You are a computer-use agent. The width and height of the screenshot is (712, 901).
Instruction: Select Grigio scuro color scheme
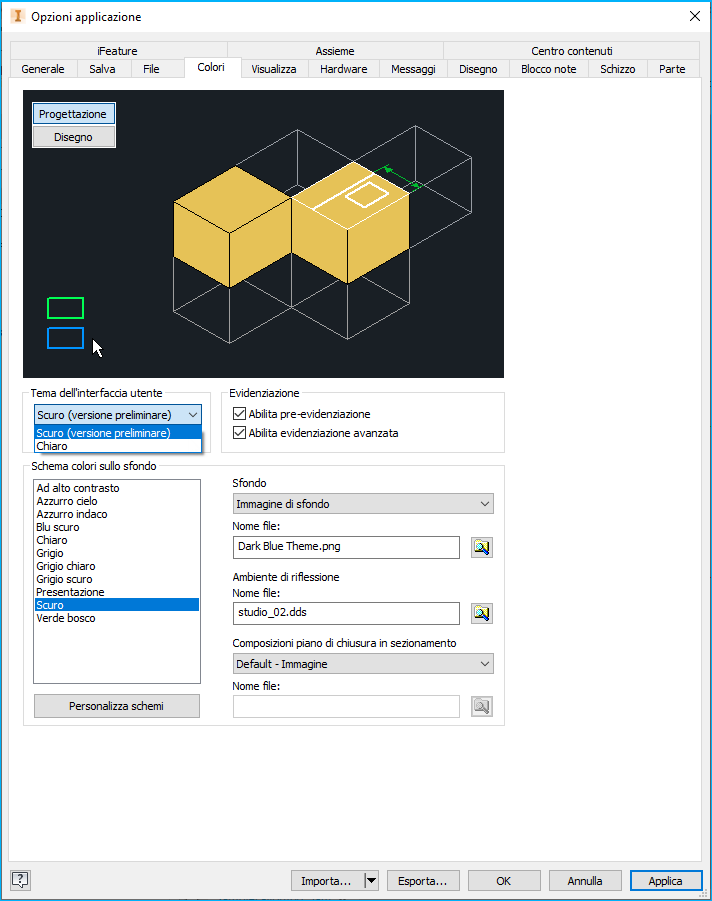pos(117,579)
